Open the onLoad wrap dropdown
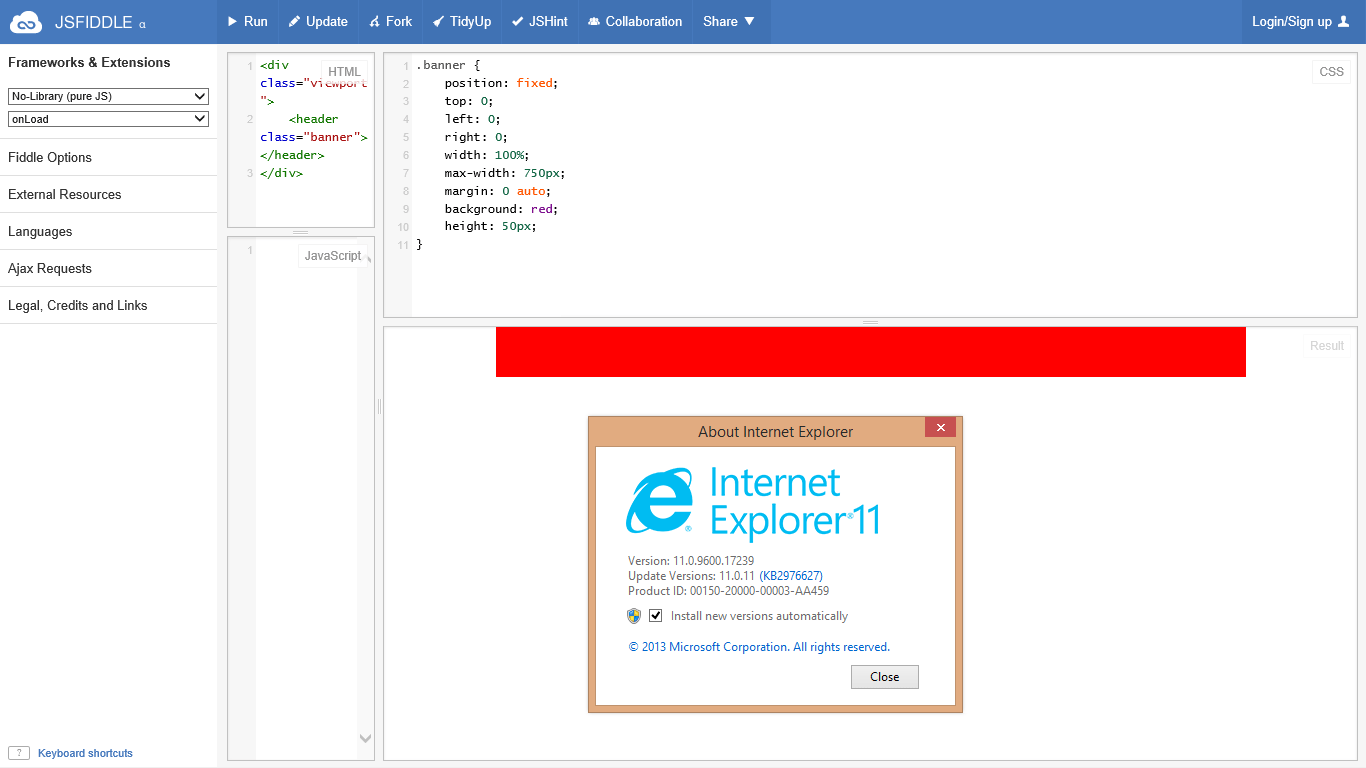 click(108, 119)
